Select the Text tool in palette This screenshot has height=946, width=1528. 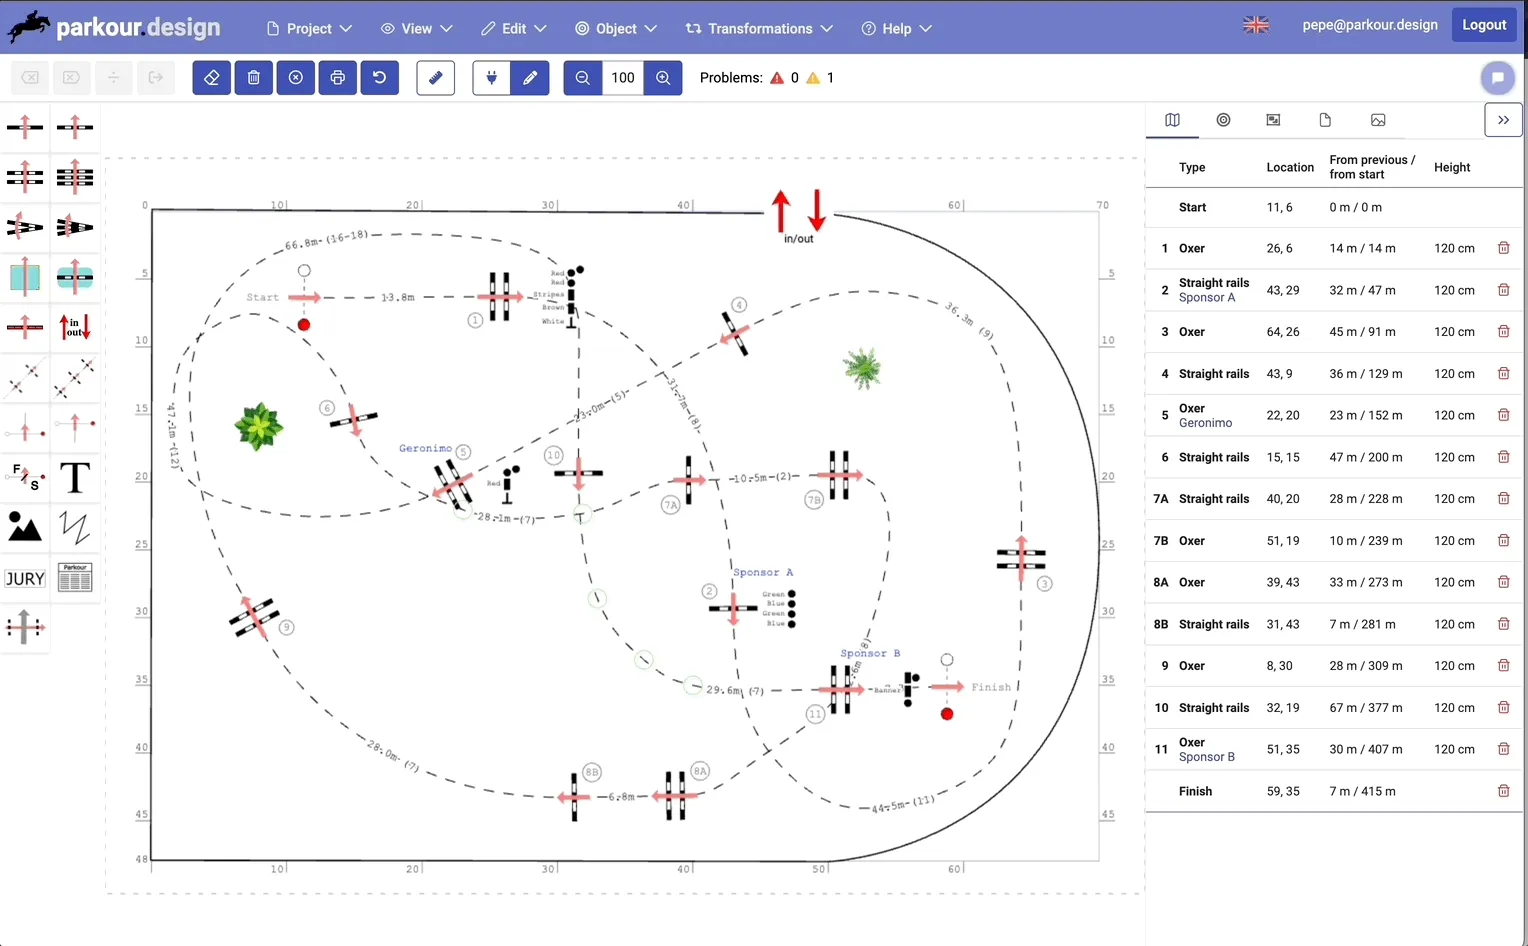(x=75, y=478)
